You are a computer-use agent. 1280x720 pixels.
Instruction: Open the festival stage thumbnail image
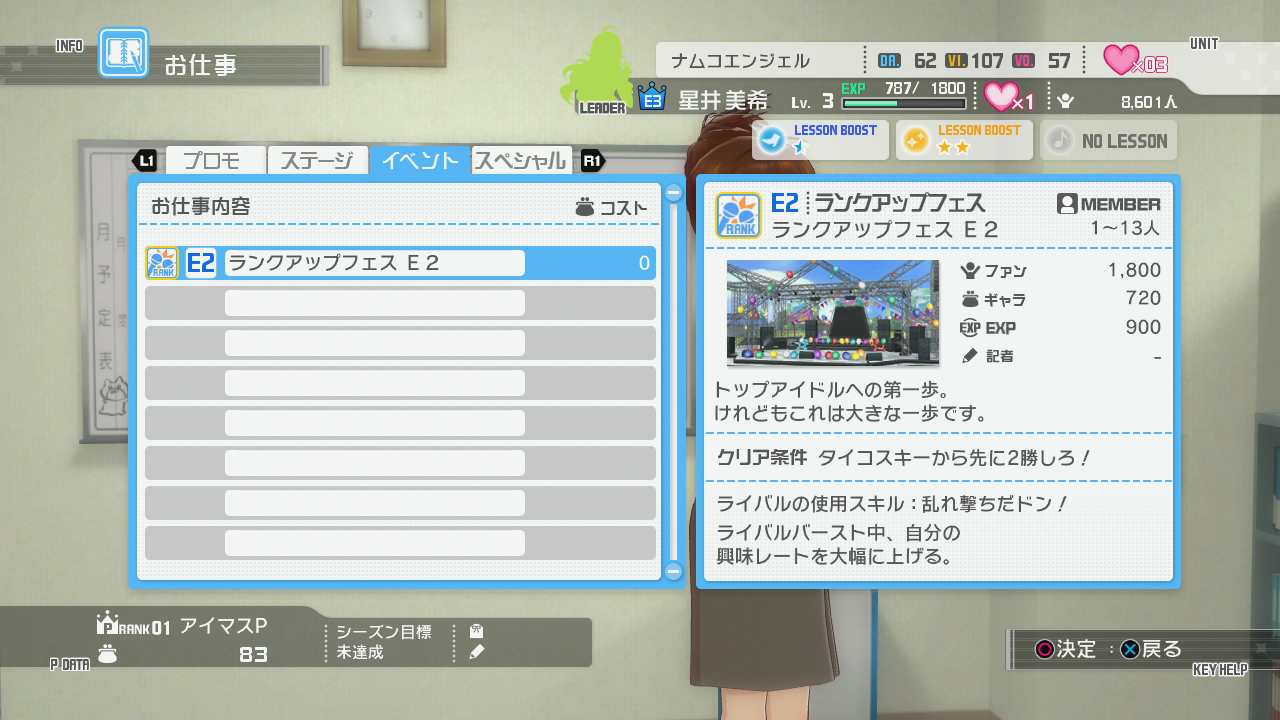click(833, 312)
